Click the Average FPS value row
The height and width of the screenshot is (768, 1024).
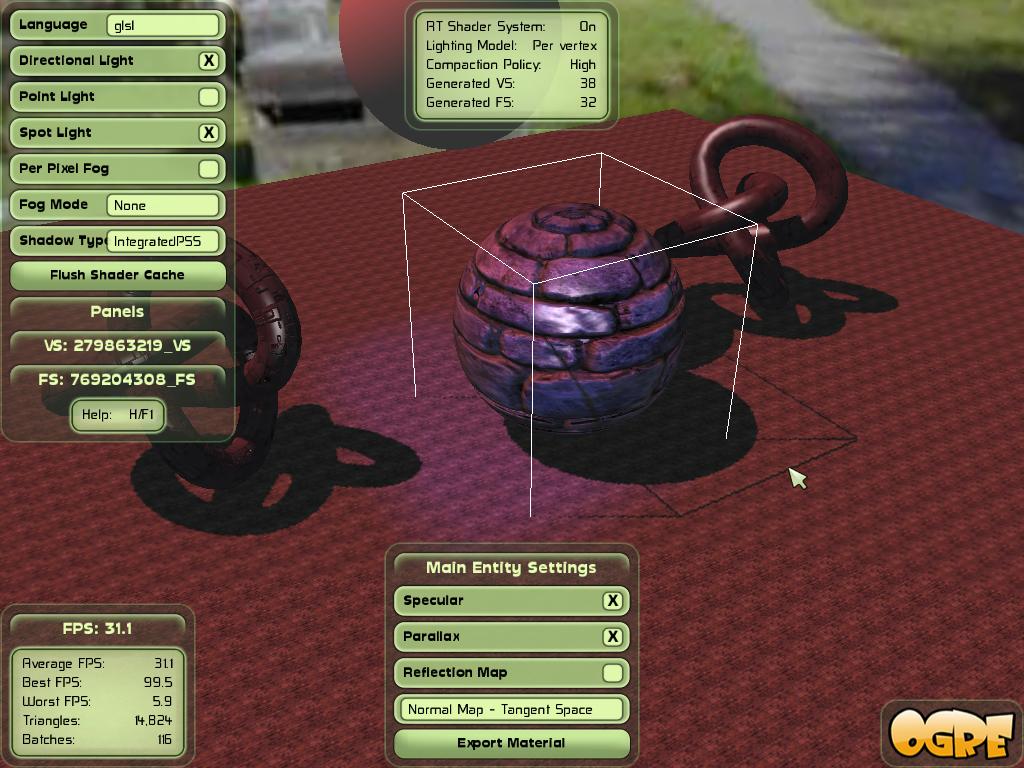[x=98, y=664]
